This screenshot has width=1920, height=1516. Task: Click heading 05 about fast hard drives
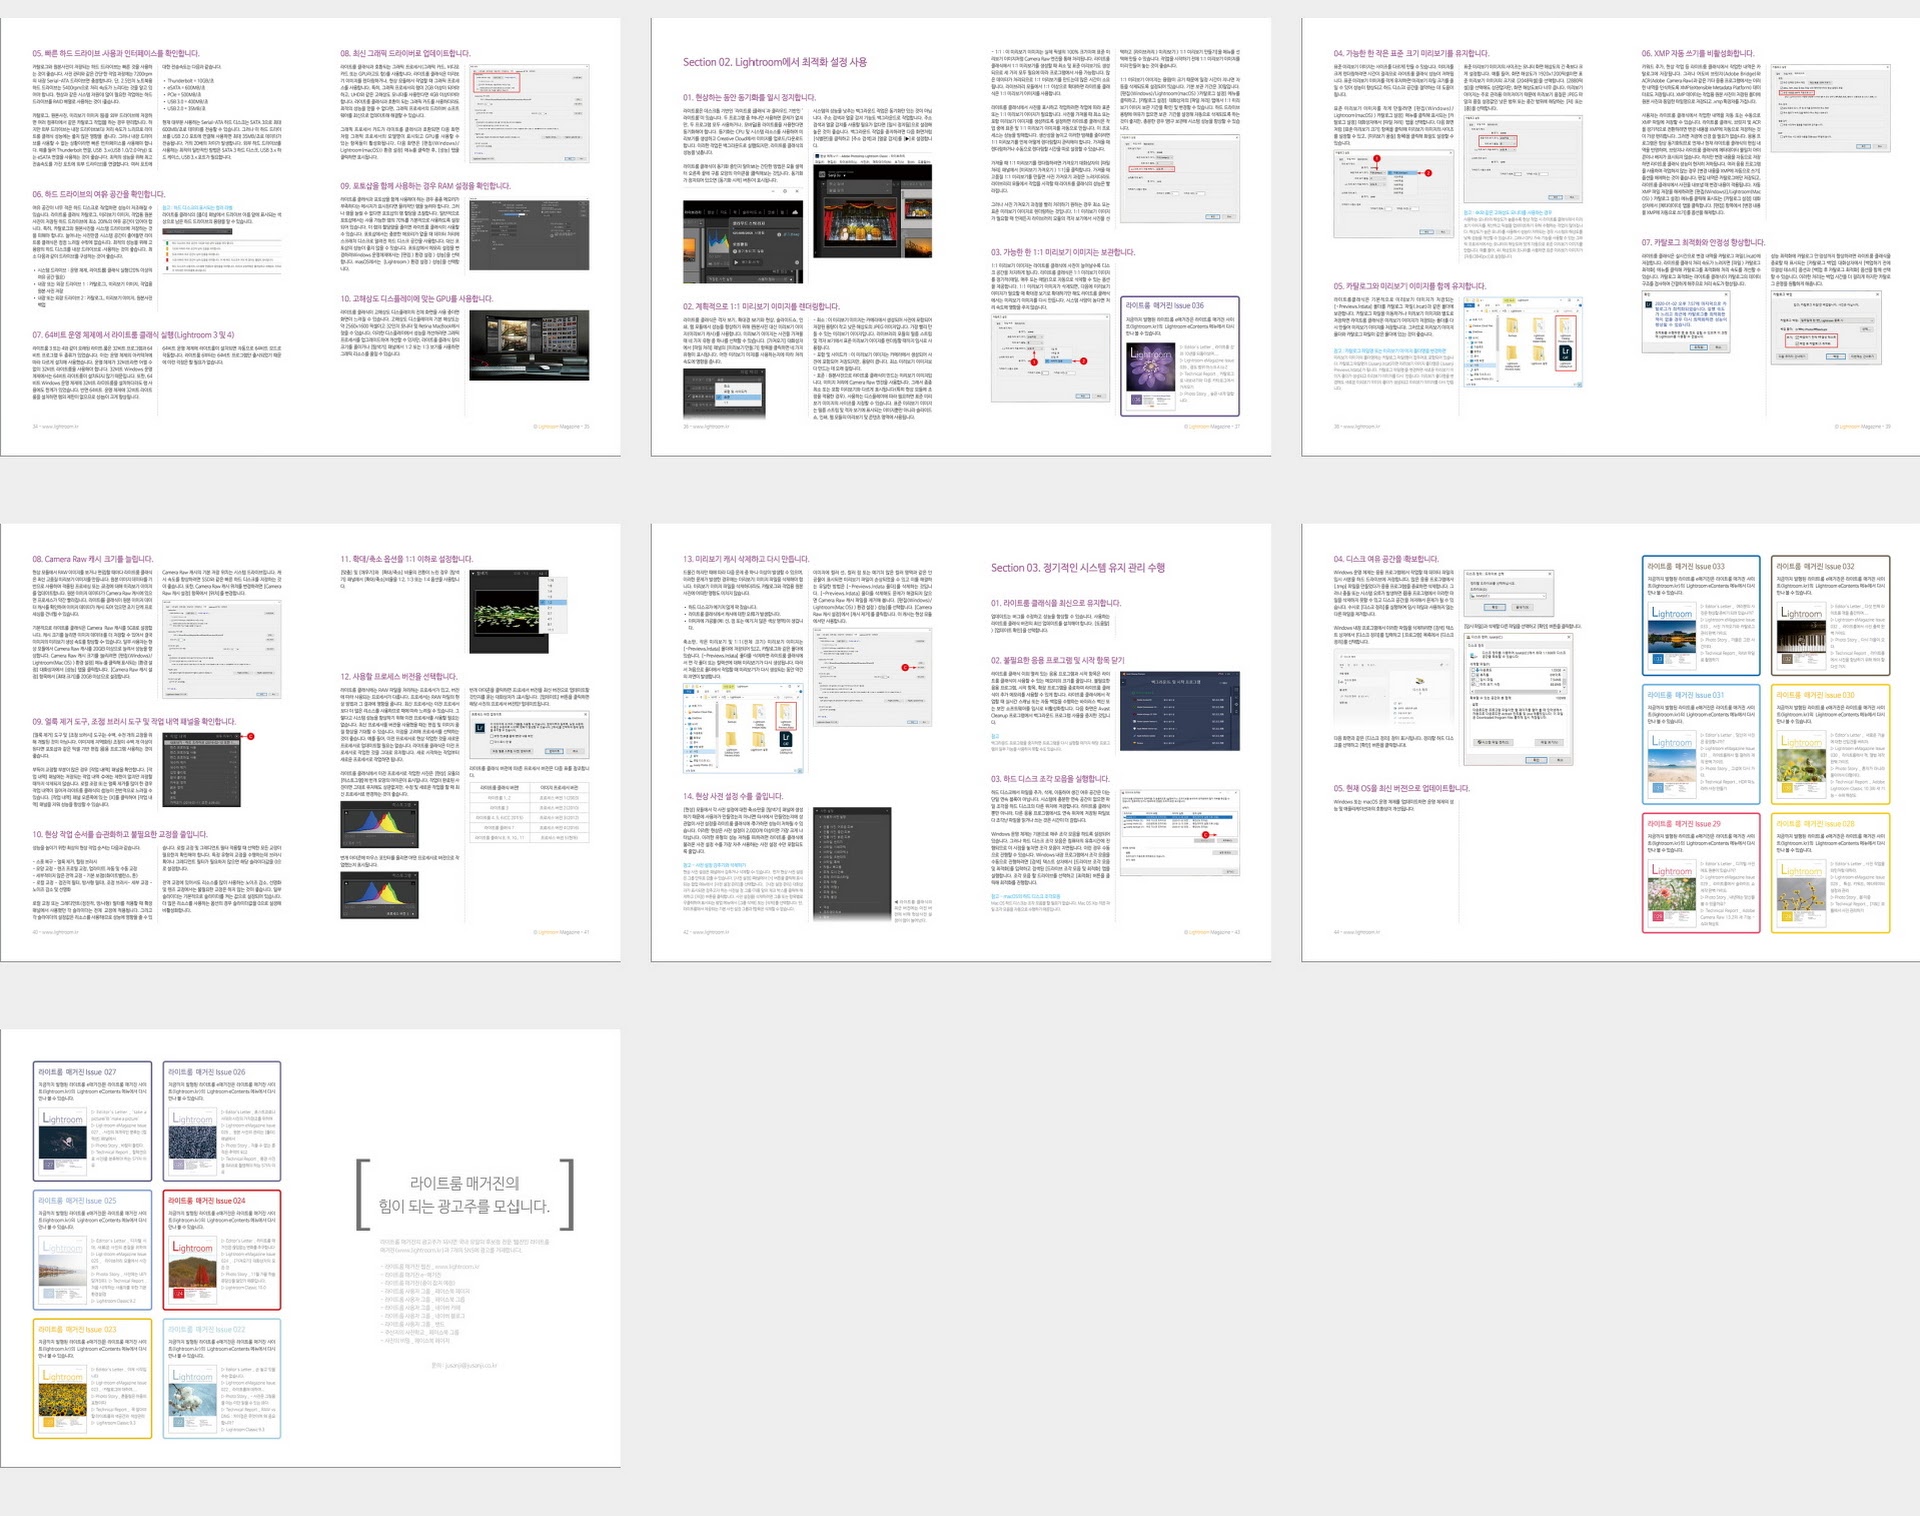tap(115, 53)
